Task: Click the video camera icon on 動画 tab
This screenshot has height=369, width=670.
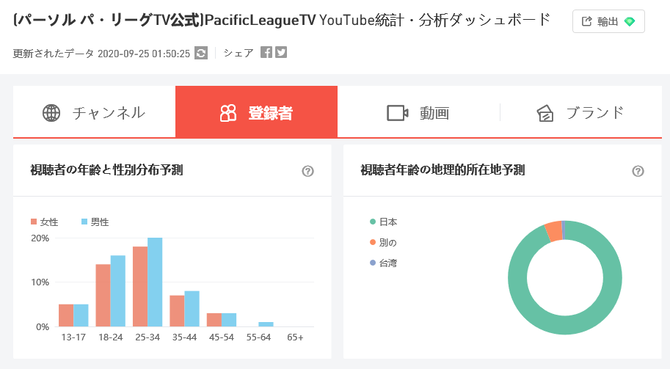Action: click(x=397, y=113)
